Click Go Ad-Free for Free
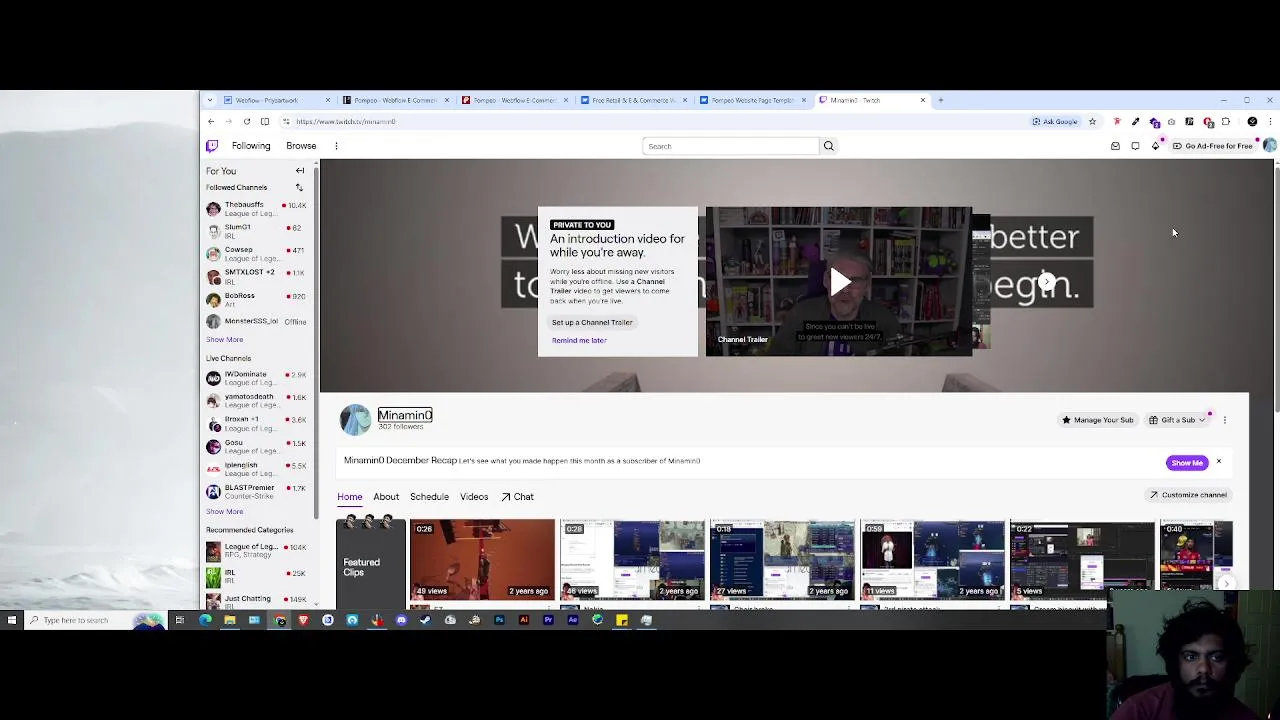1280x720 pixels. [1213, 146]
